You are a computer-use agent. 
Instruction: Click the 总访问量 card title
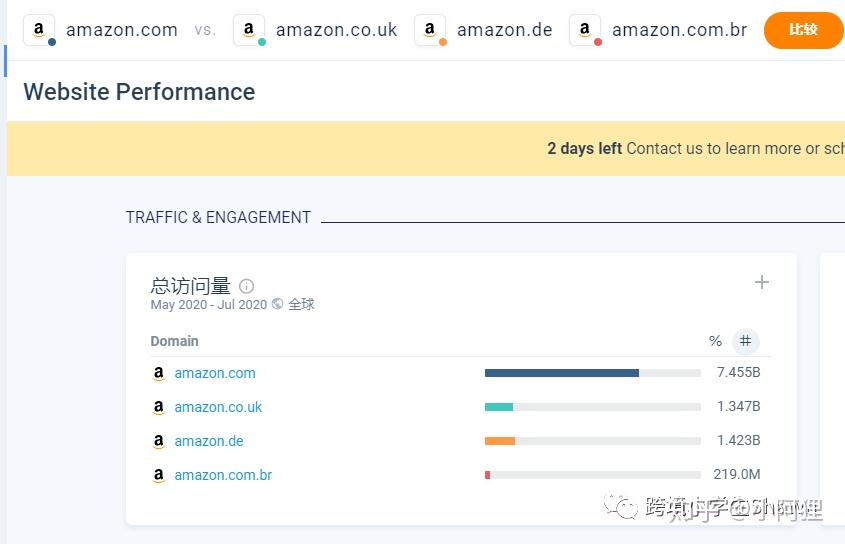coord(190,285)
